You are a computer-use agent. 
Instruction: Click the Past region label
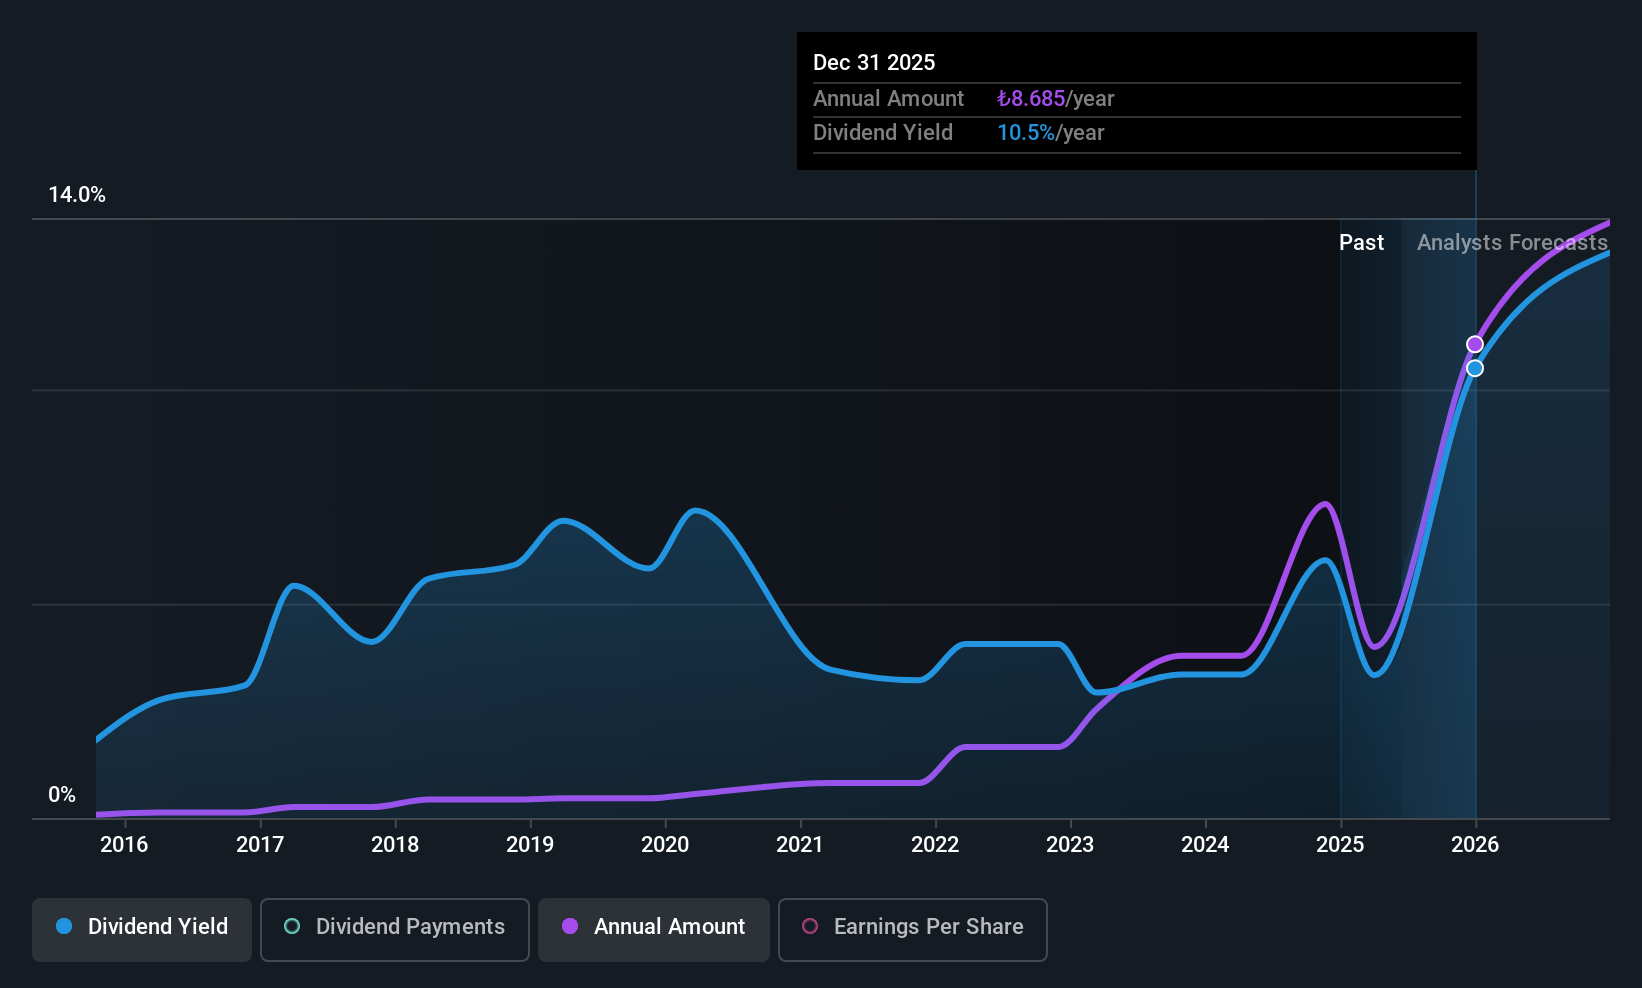pos(1361,242)
